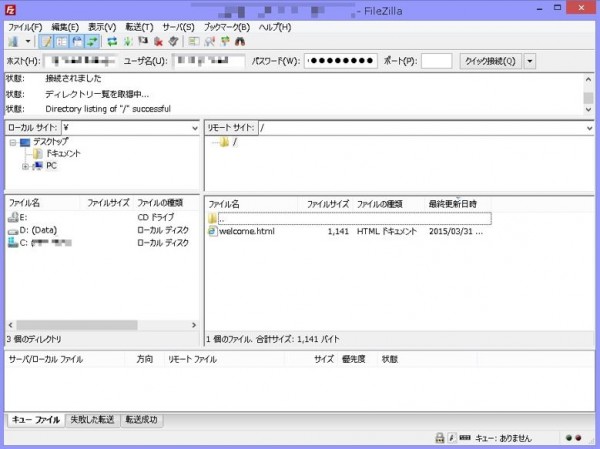Toggle the message log display

pos(46,41)
